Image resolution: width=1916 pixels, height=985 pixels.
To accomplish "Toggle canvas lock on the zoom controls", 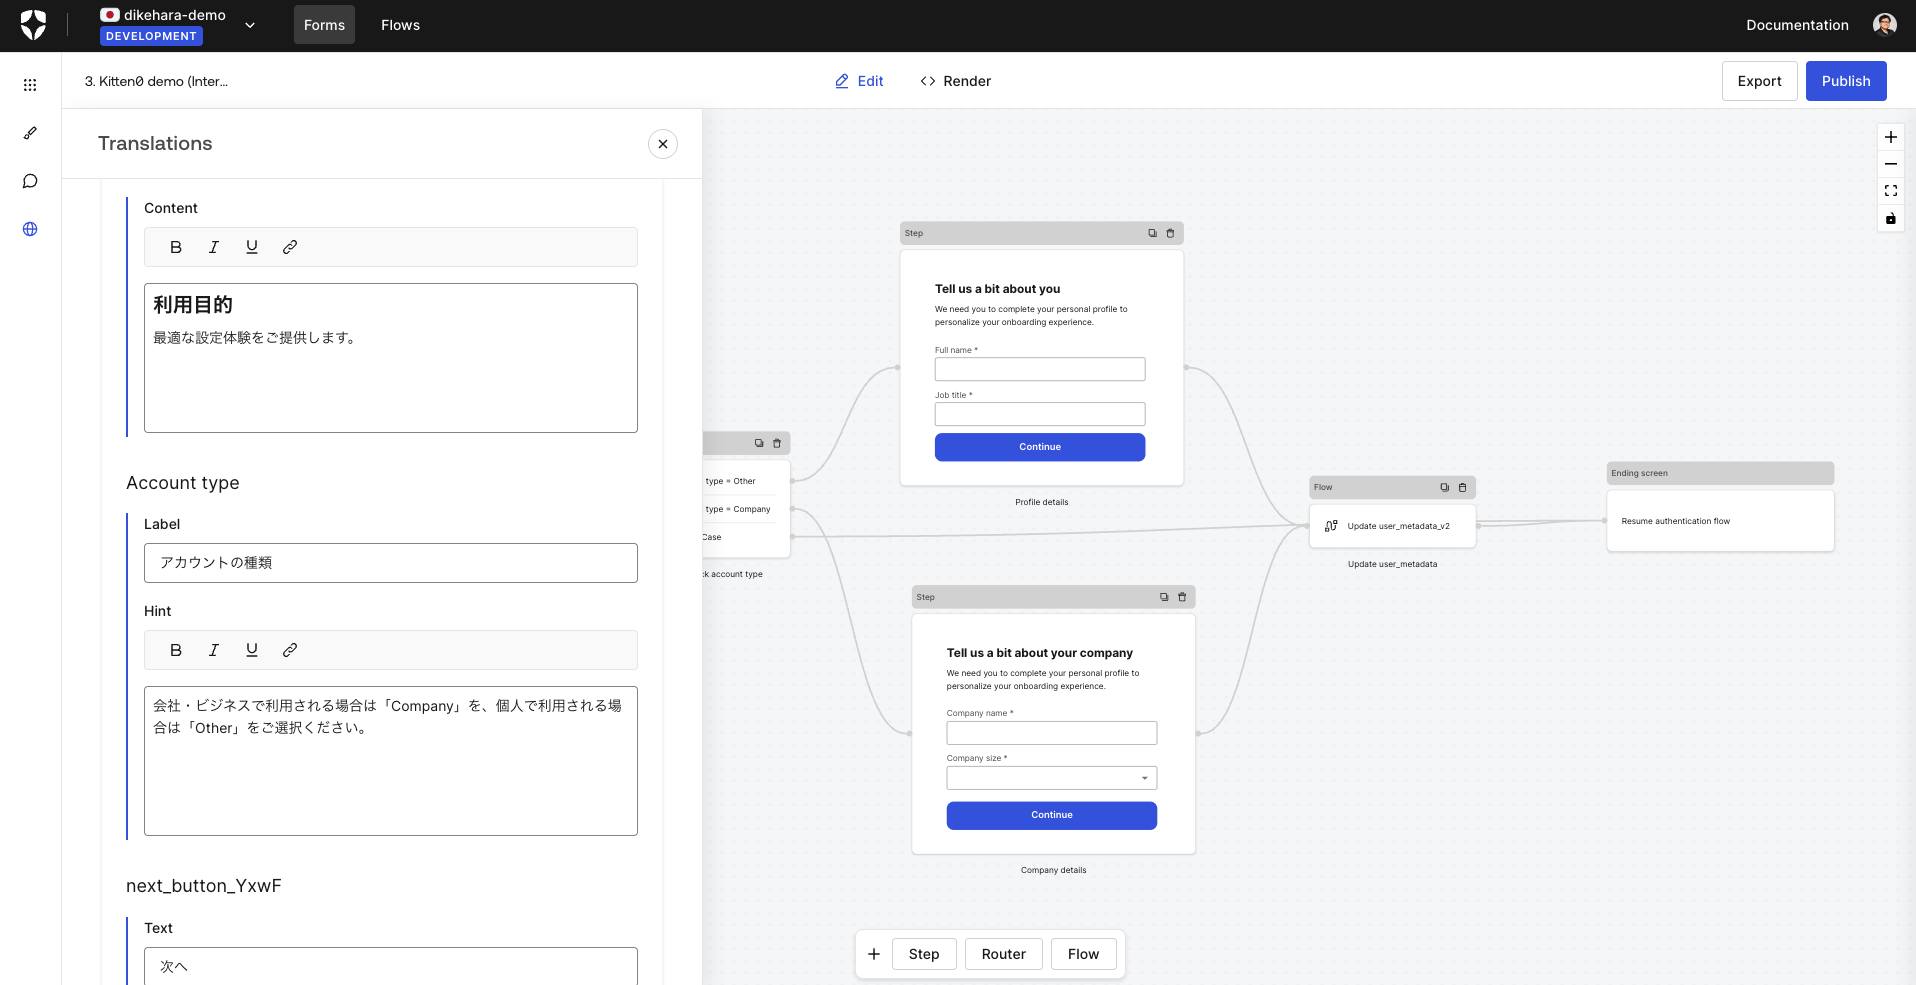I will point(1890,219).
